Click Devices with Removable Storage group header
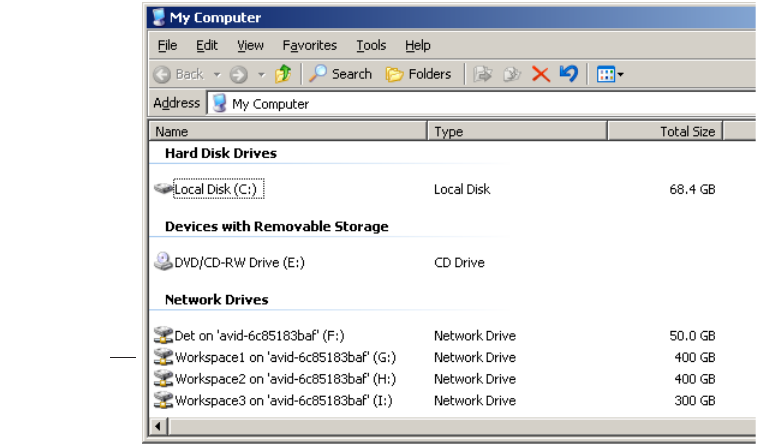758x446 pixels. (277, 227)
